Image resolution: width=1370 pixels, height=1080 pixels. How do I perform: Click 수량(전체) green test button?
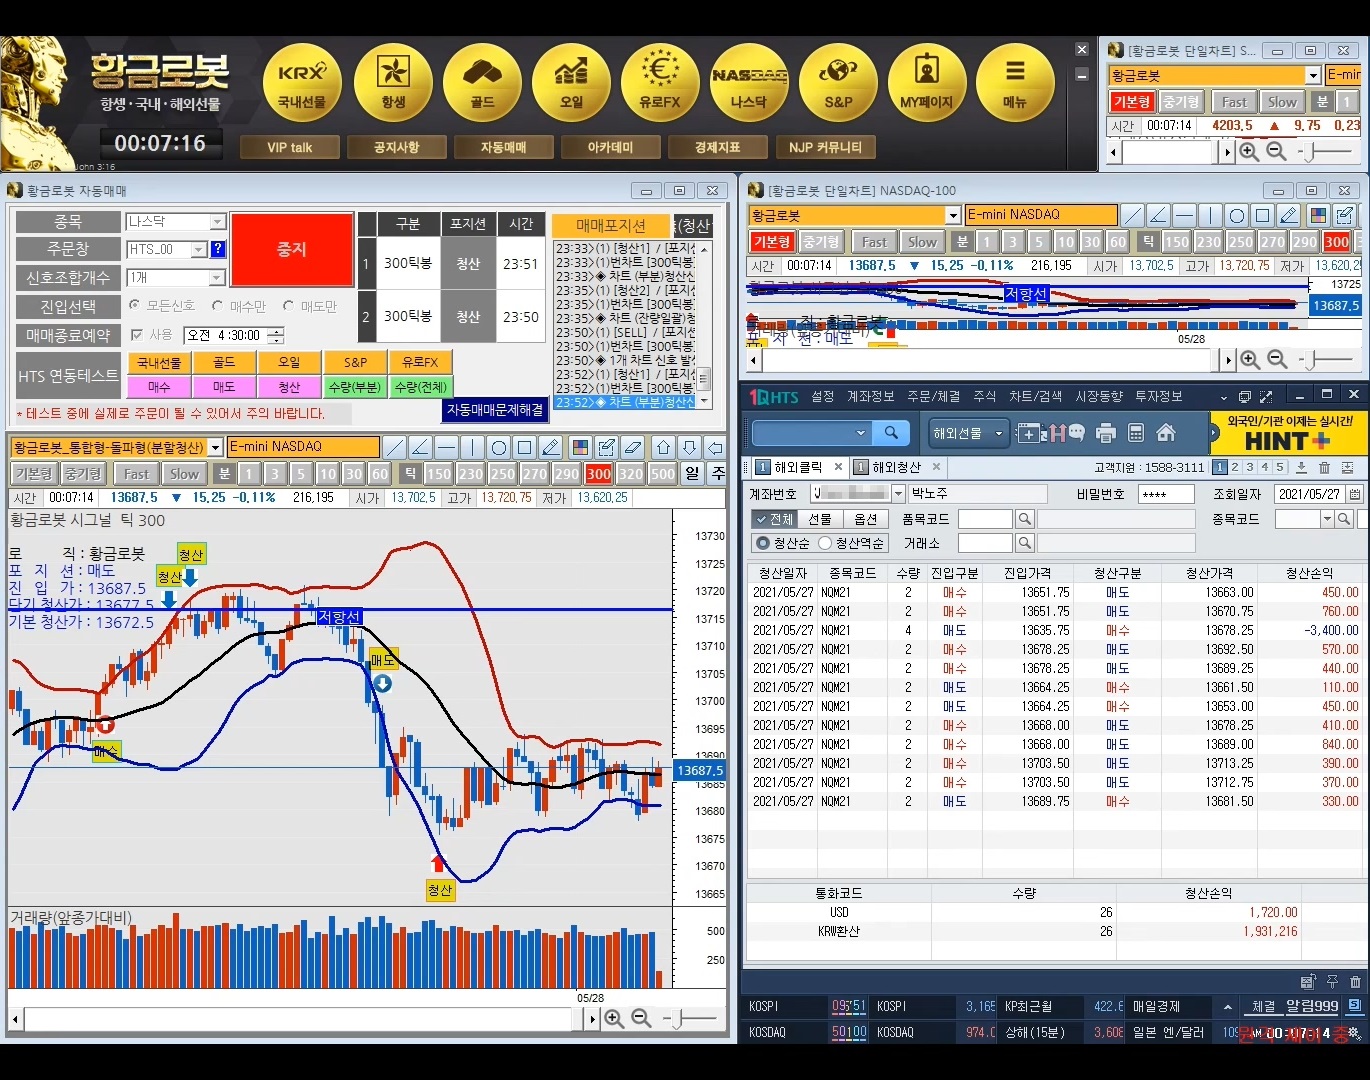(x=421, y=386)
